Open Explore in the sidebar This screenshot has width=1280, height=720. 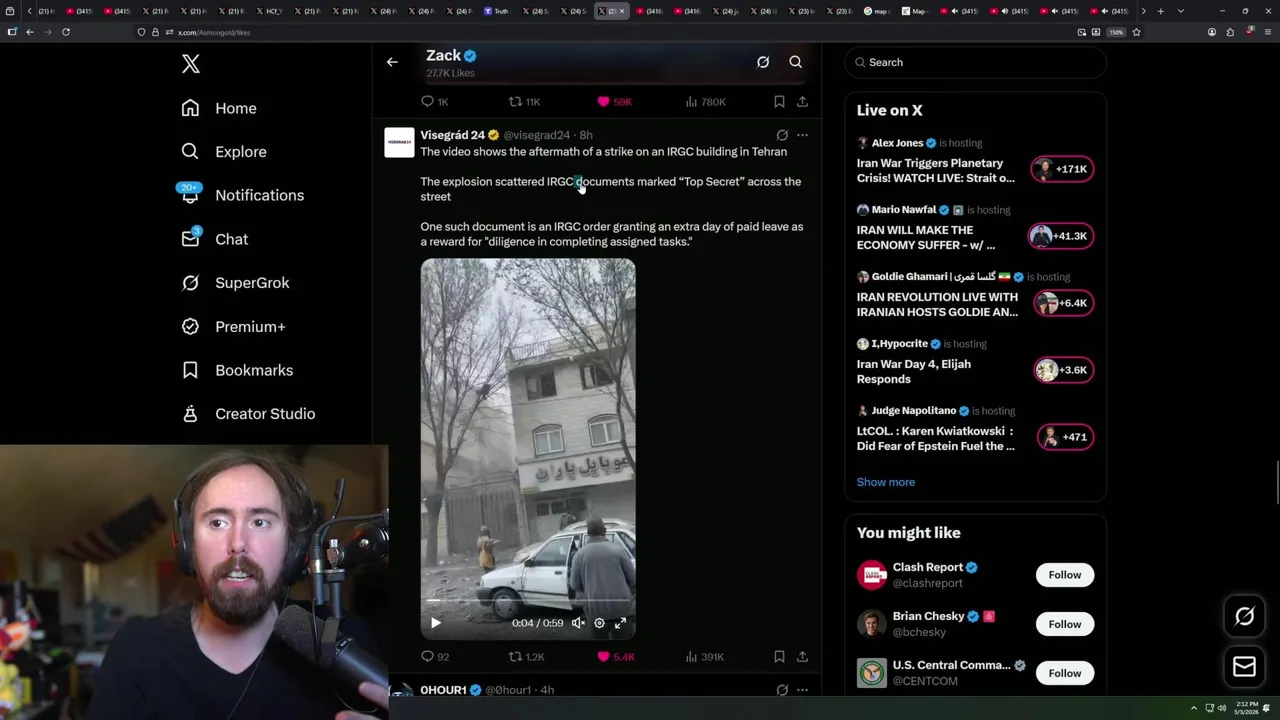[x=224, y=152]
